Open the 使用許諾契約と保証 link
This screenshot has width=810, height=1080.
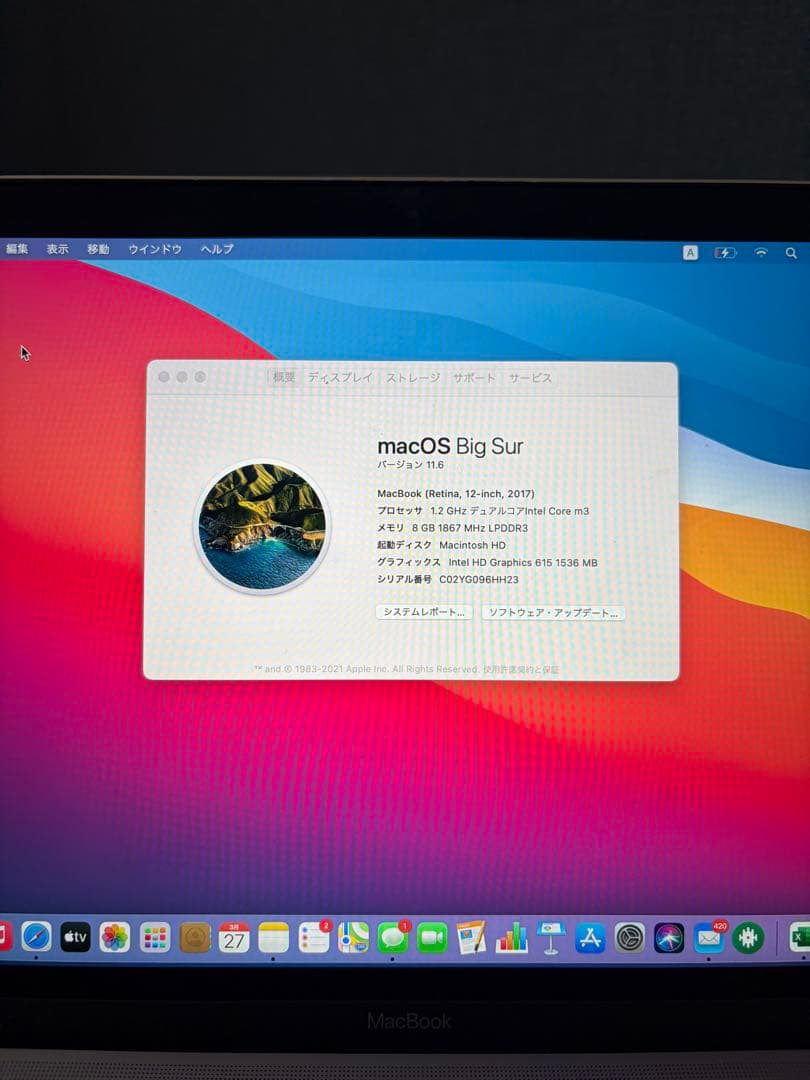pyautogui.click(x=521, y=669)
